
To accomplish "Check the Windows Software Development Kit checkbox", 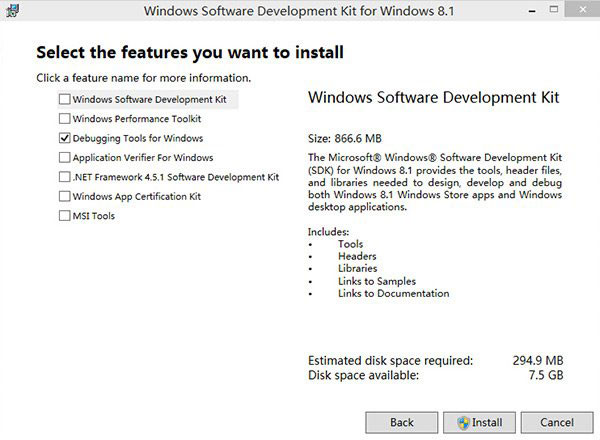I will tap(65, 99).
